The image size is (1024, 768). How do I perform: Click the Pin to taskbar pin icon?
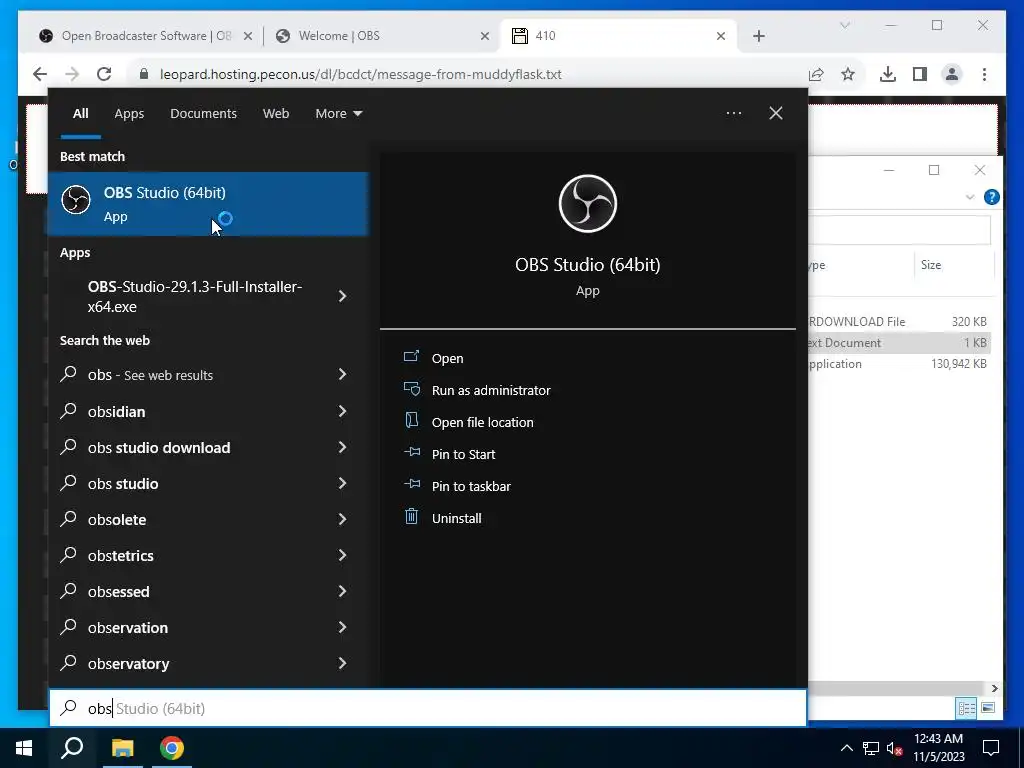tap(411, 484)
